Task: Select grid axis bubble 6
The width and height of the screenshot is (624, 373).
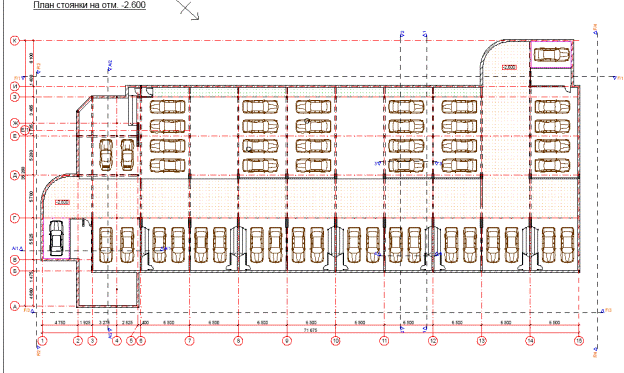Action: (141, 341)
